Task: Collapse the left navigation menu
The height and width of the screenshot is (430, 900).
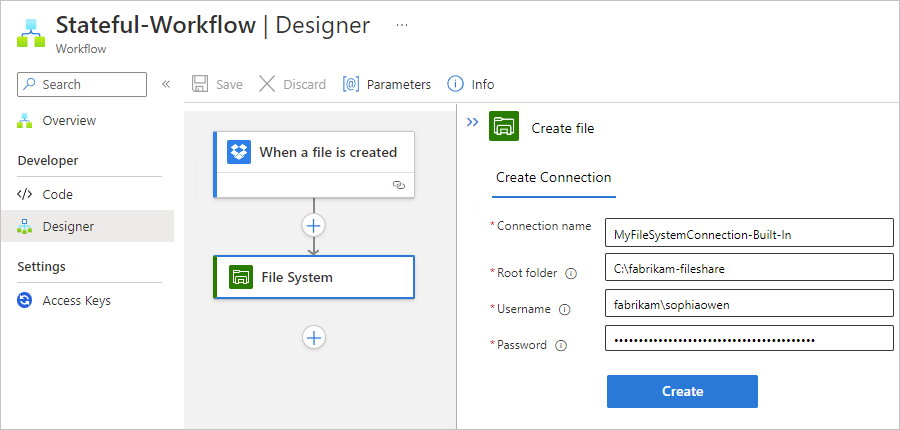Action: point(166,84)
